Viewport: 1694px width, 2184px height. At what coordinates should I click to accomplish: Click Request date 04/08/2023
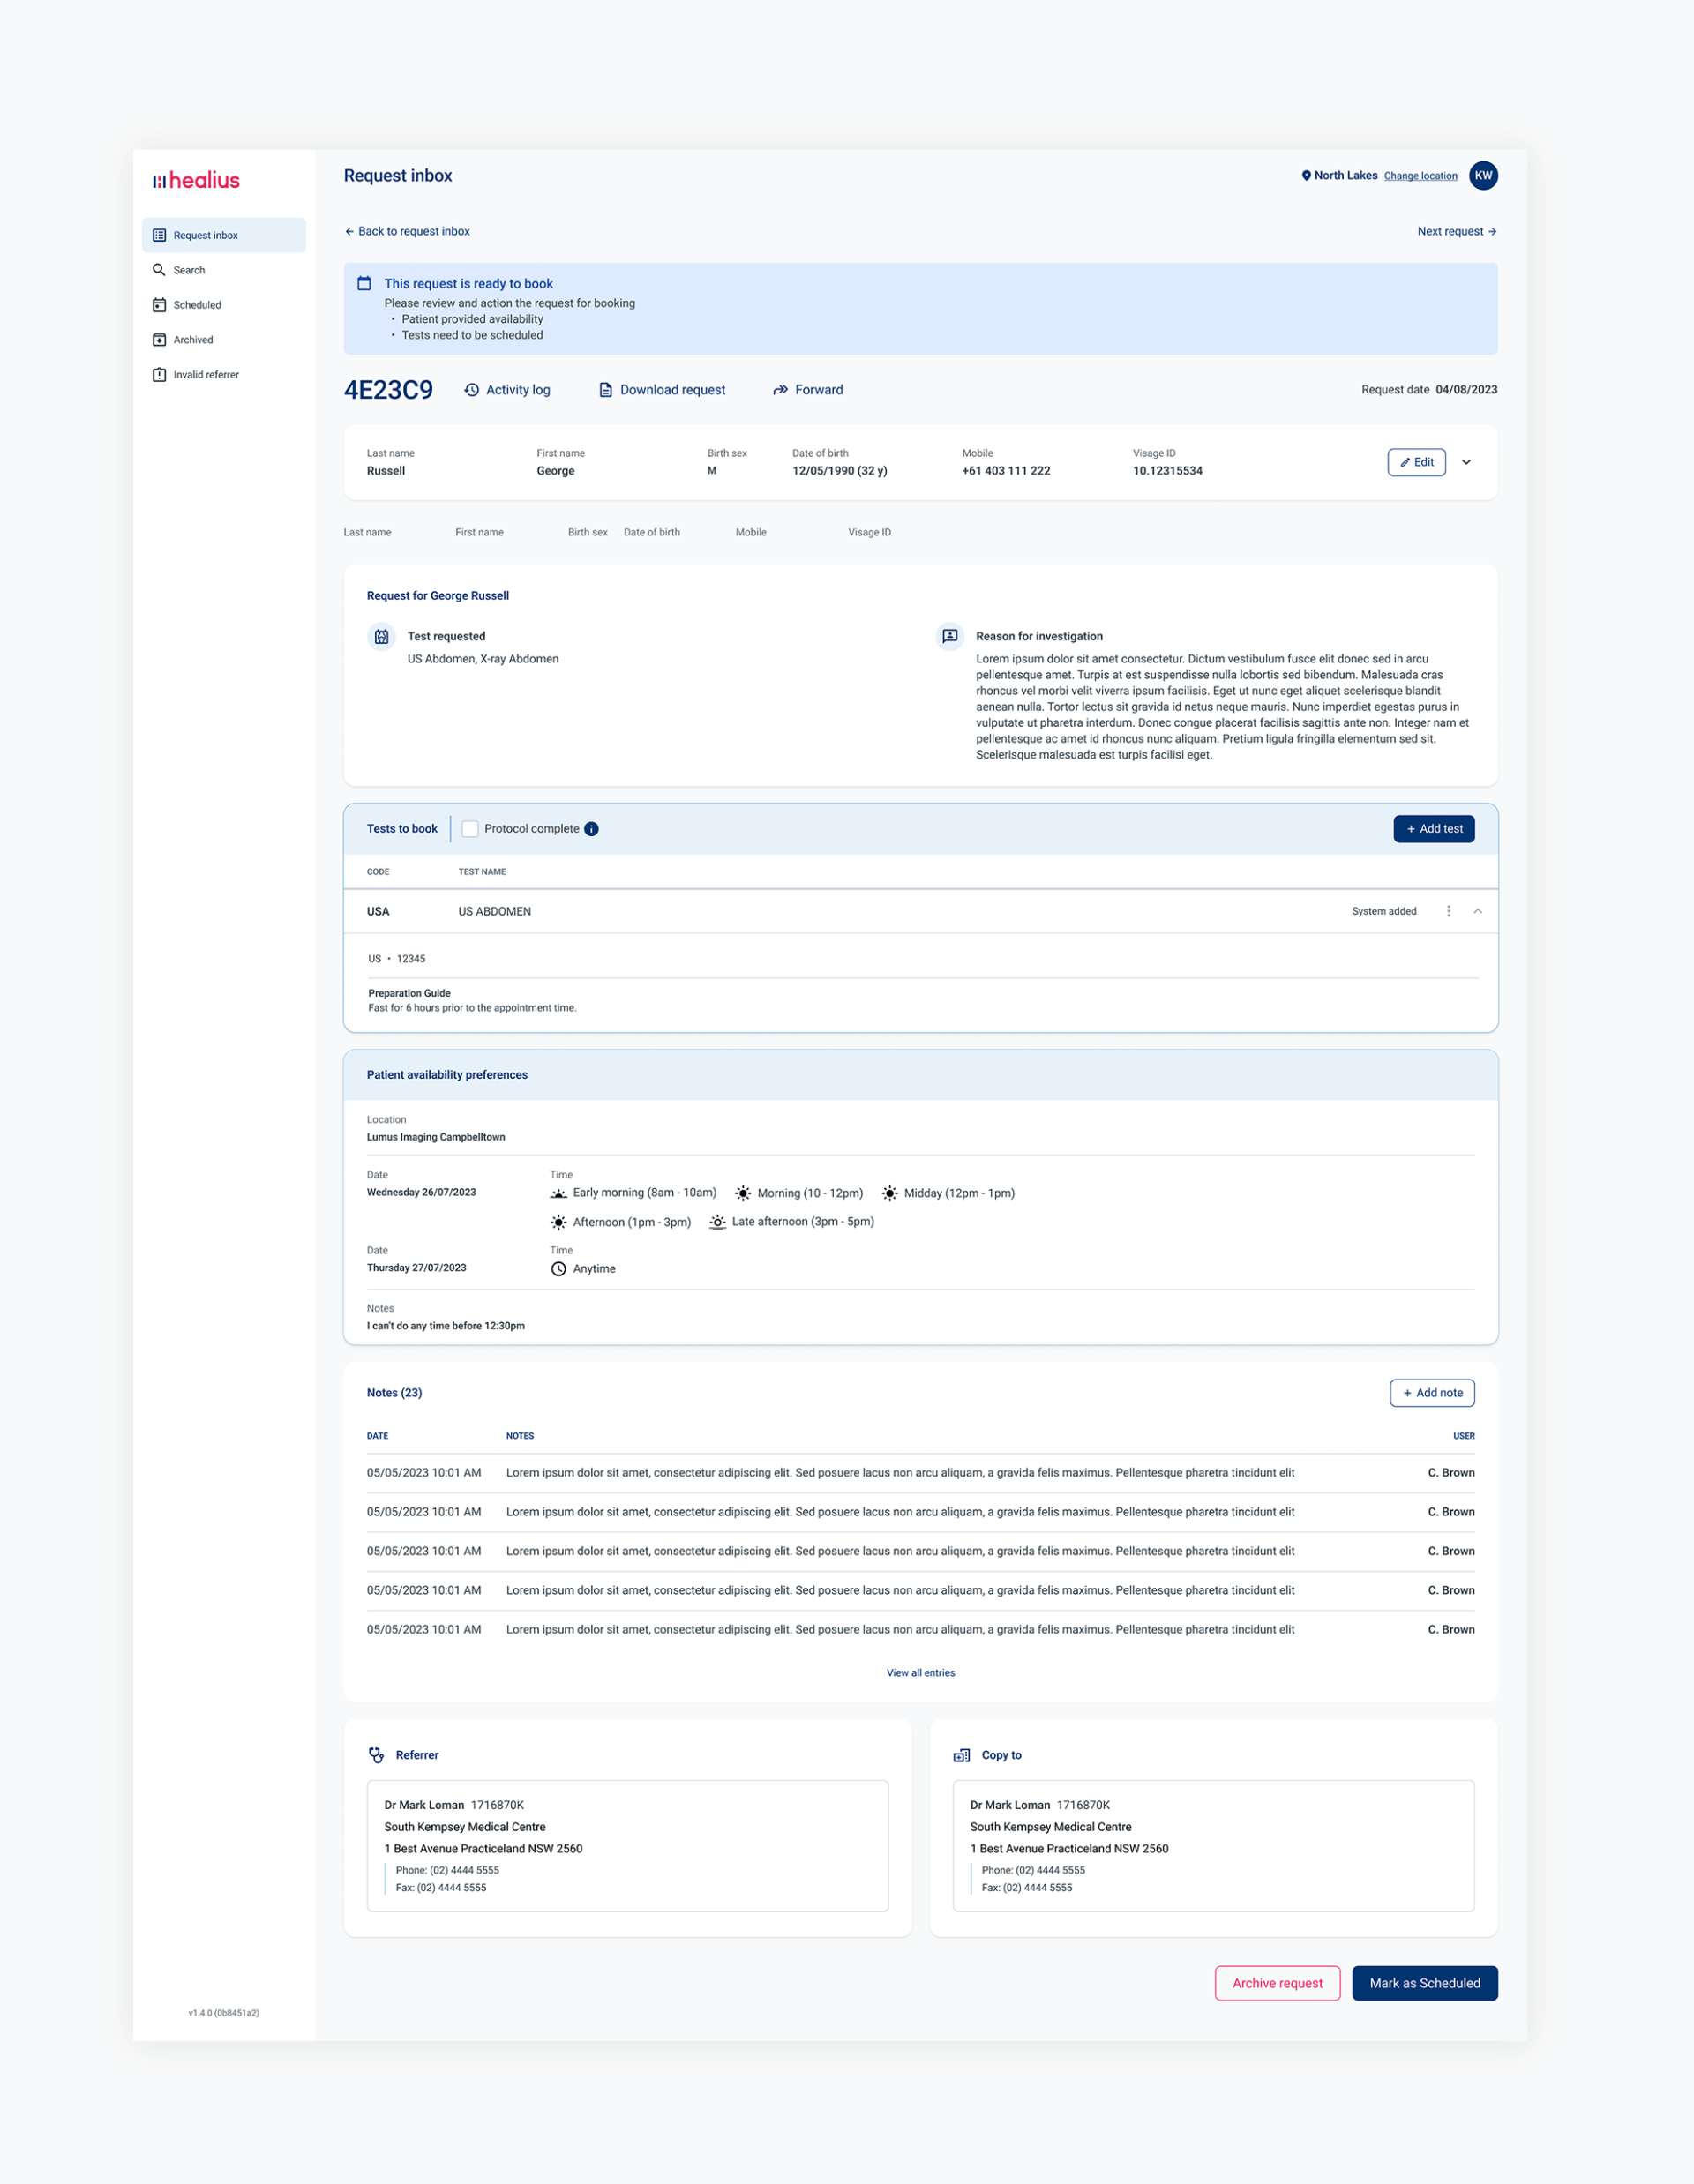tap(1429, 390)
